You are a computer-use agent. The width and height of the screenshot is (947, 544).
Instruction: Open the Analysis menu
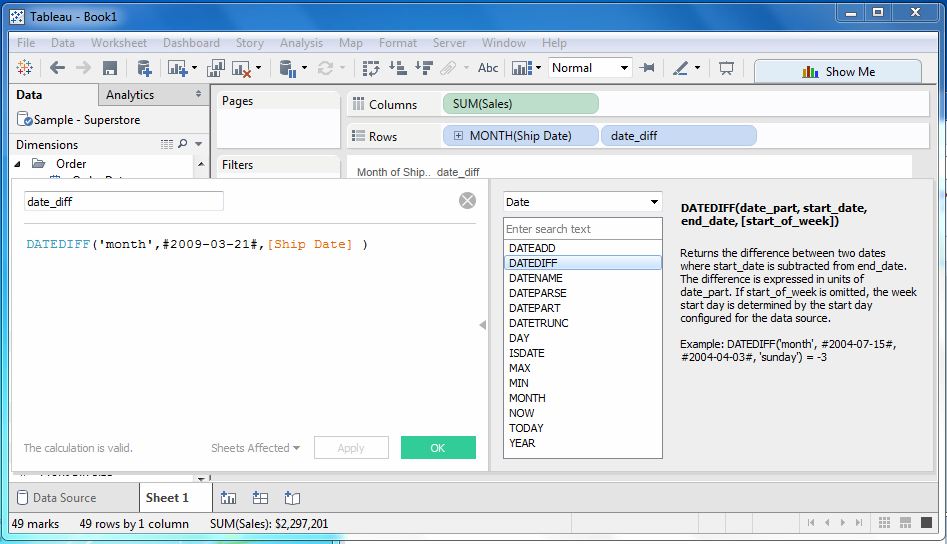coord(301,43)
